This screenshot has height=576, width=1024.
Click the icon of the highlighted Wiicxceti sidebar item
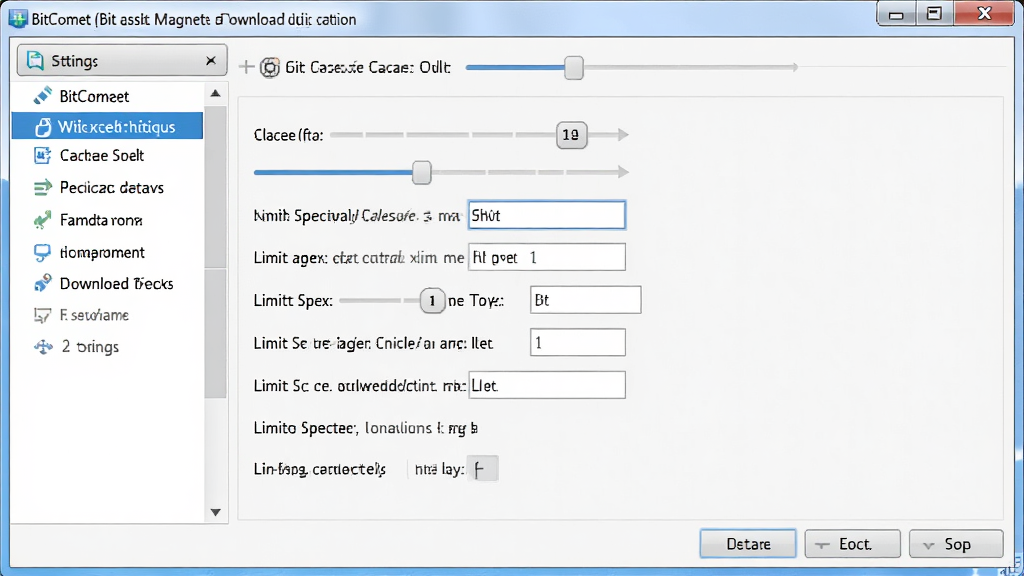[43, 127]
